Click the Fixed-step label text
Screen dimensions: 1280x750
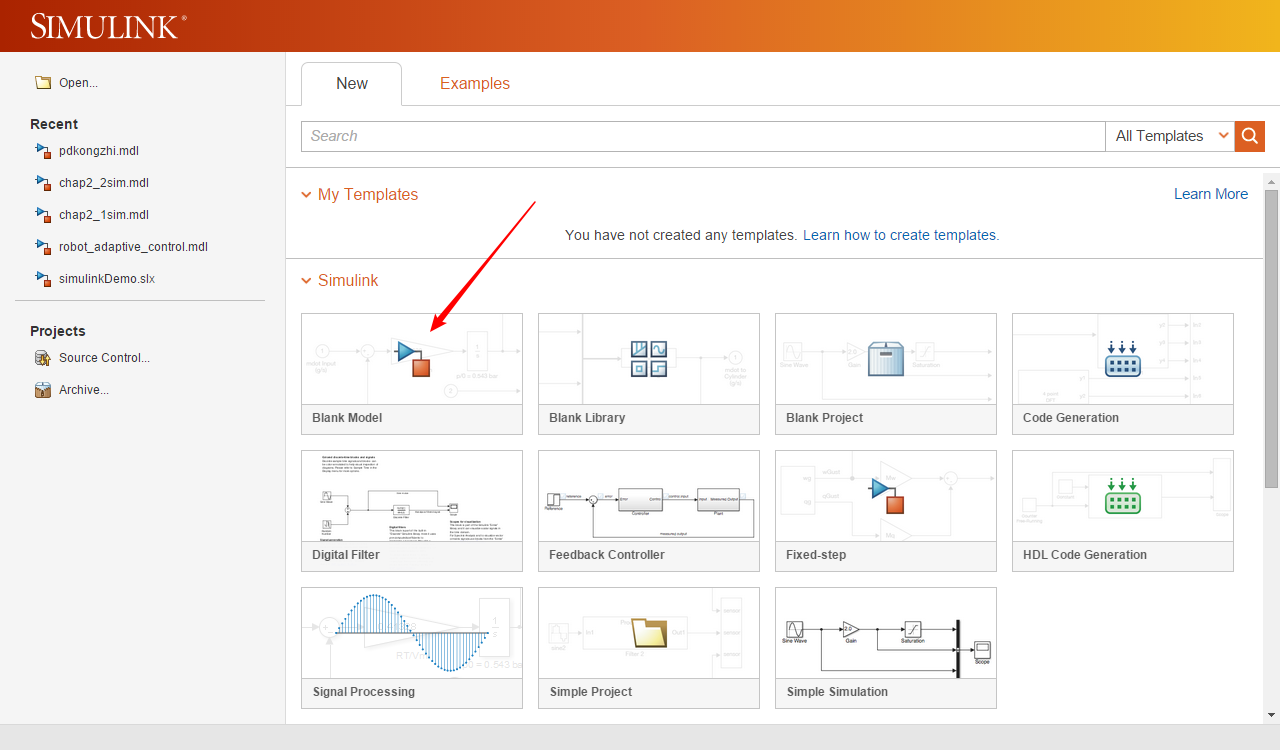(x=817, y=555)
